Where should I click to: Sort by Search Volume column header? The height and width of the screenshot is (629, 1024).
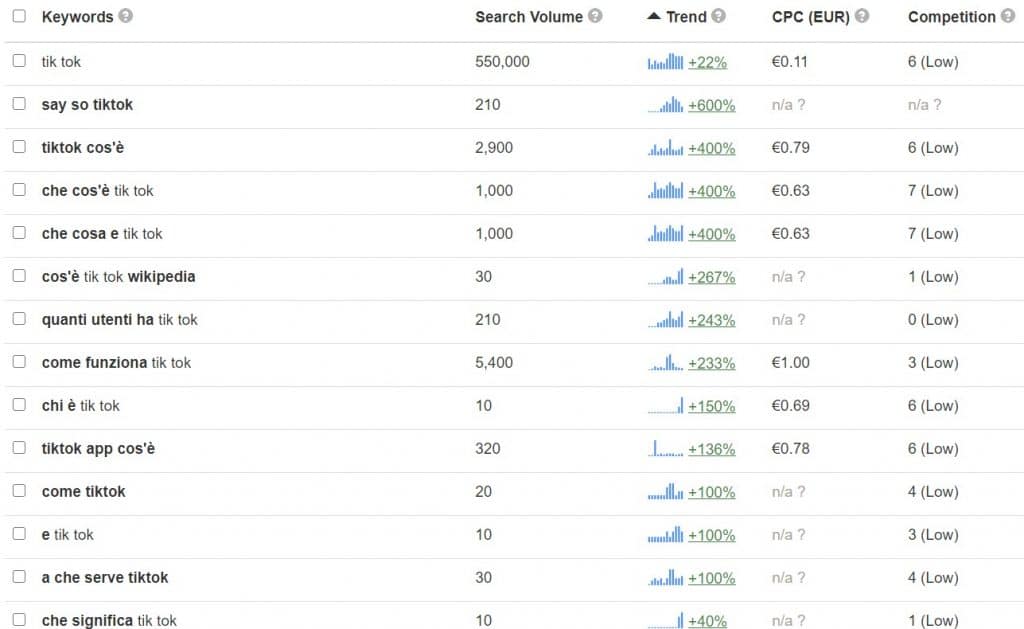pos(528,16)
